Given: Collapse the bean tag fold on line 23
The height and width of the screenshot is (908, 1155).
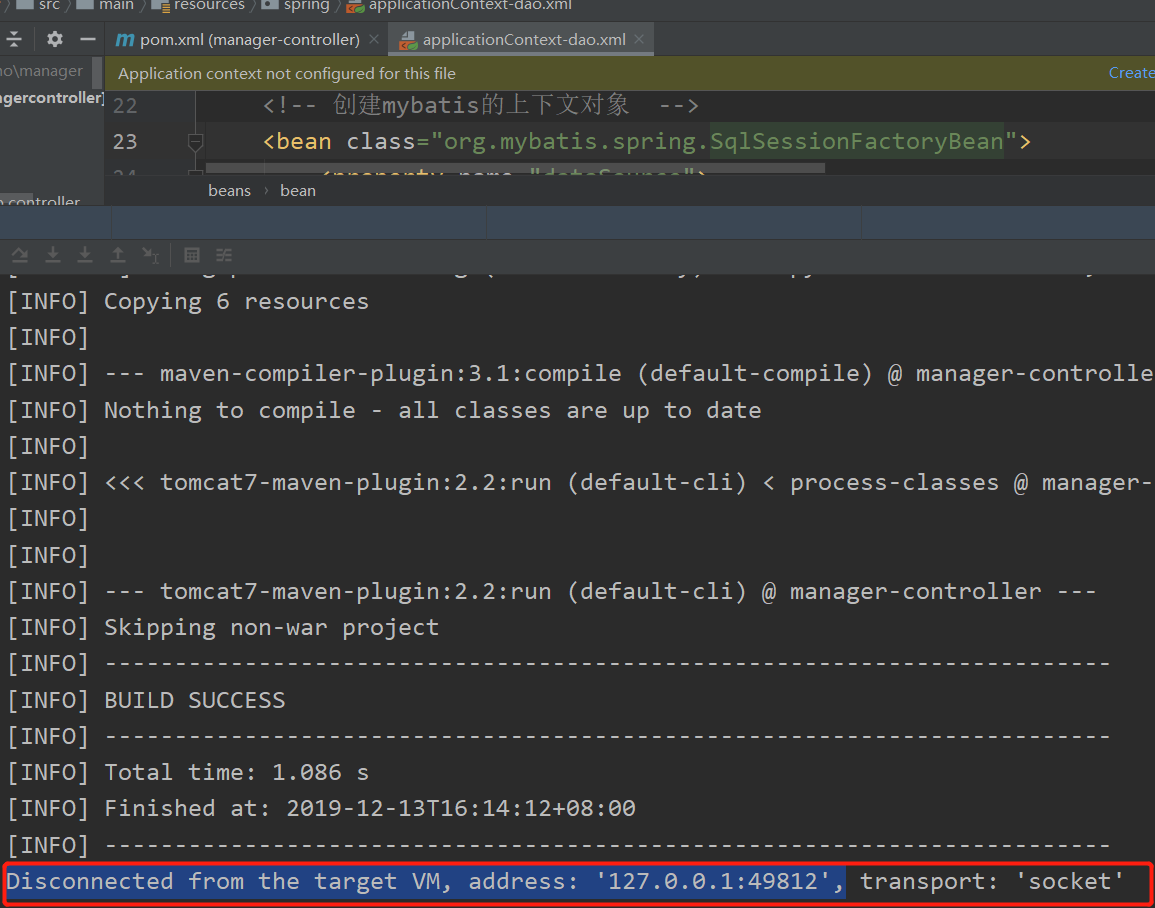Looking at the screenshot, I should (195, 141).
